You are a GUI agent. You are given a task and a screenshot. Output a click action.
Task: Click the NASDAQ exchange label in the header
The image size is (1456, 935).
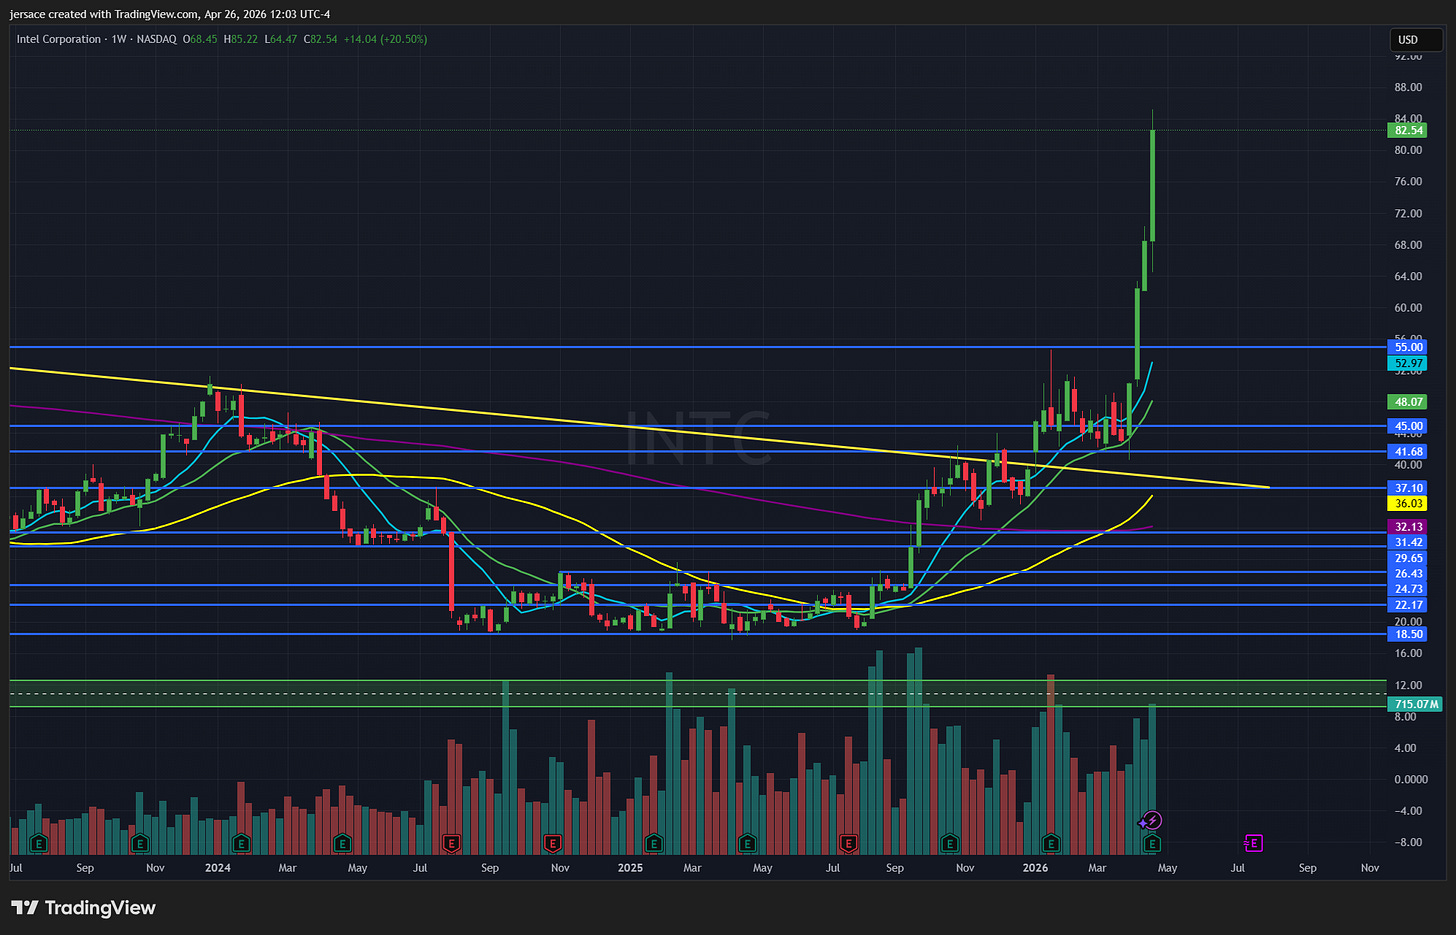(158, 39)
